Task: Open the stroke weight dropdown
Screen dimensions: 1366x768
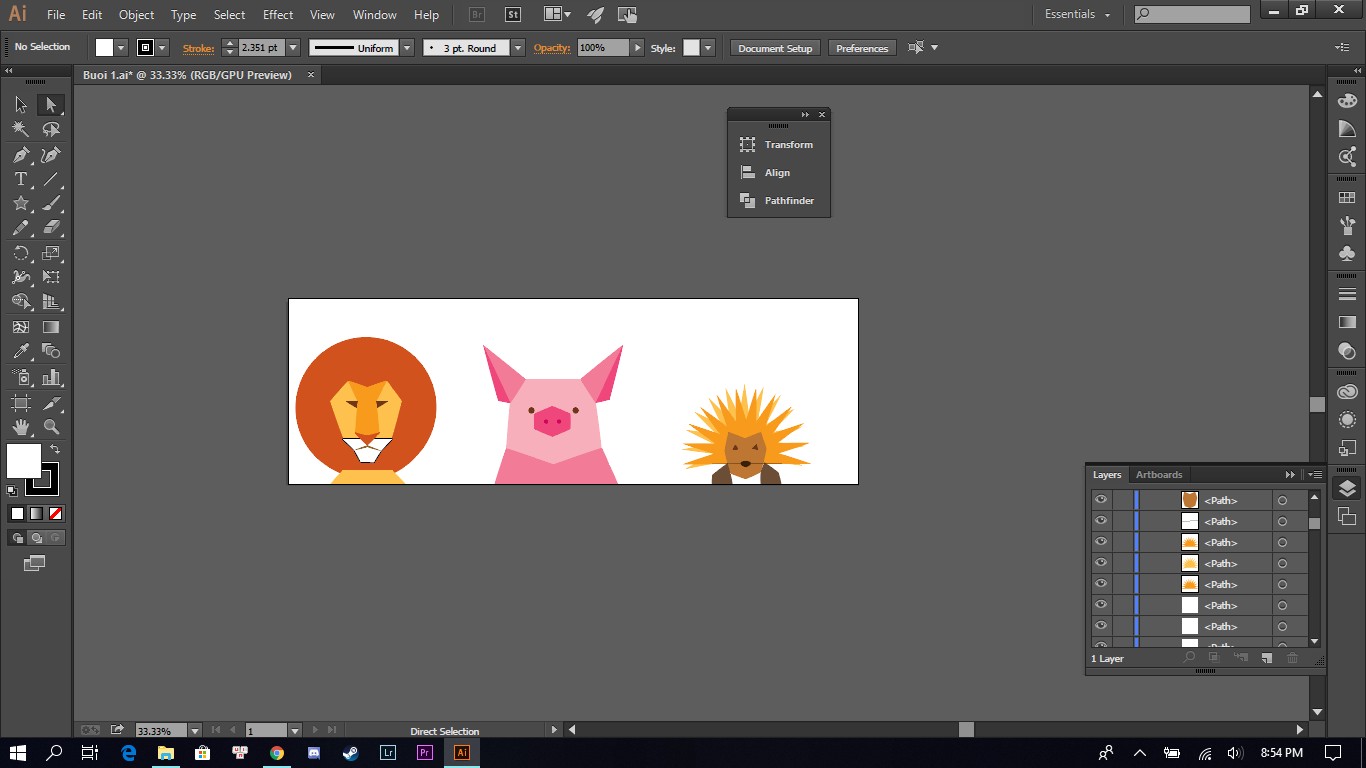Action: click(293, 48)
